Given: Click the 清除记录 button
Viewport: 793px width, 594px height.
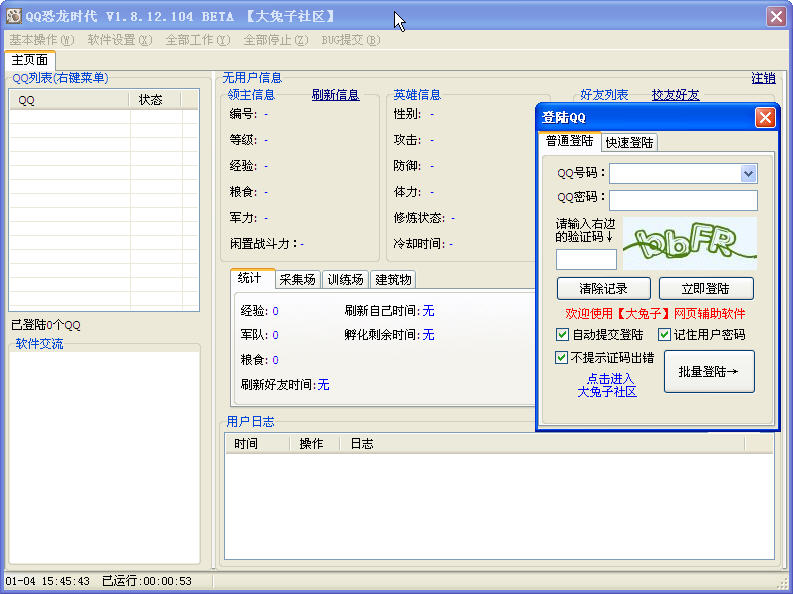Looking at the screenshot, I should 603,289.
